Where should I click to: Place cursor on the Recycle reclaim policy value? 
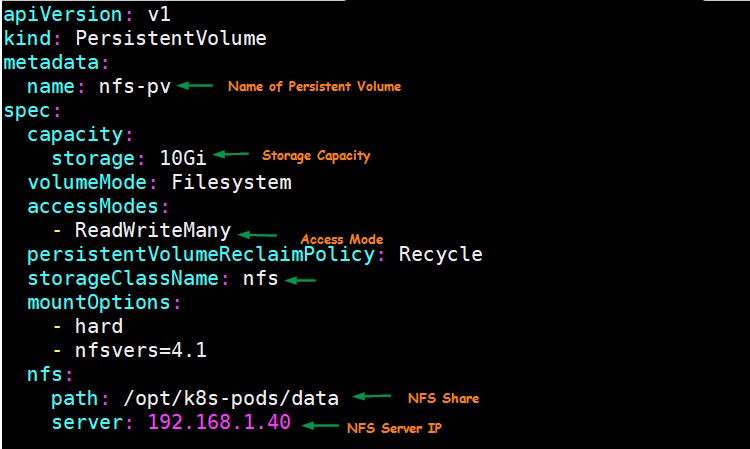(440, 254)
